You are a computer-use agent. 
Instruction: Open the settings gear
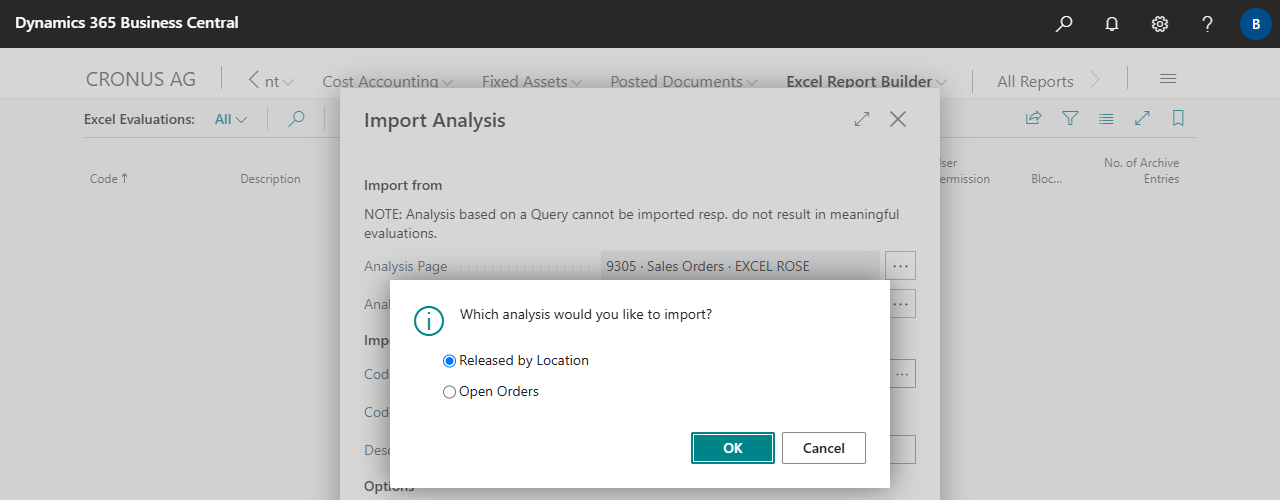(1160, 24)
